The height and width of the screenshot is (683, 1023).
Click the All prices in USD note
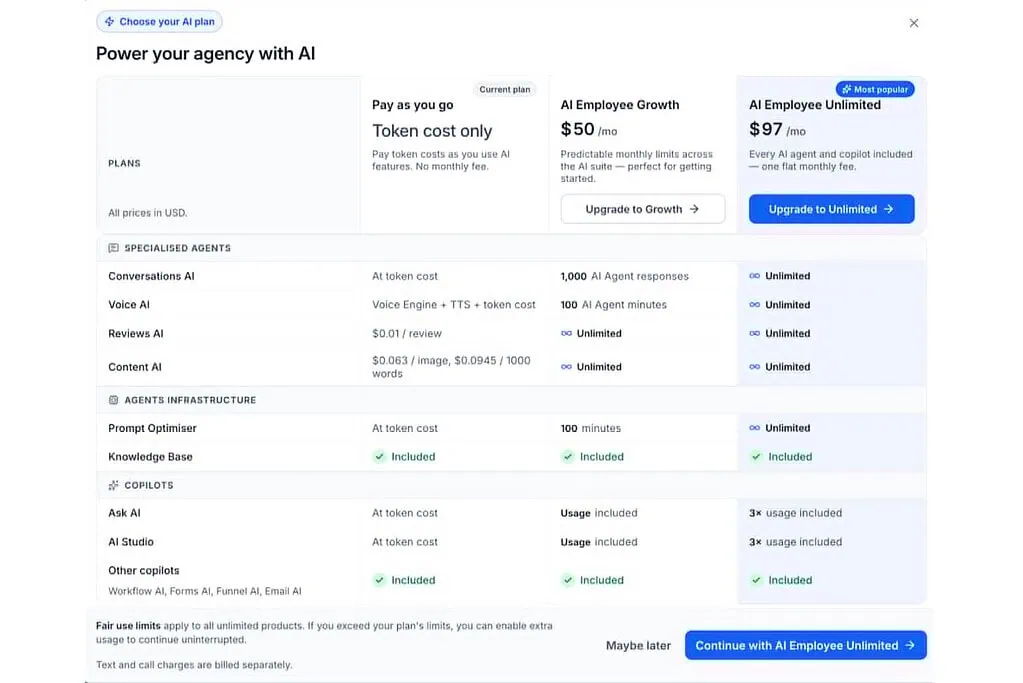(x=147, y=213)
